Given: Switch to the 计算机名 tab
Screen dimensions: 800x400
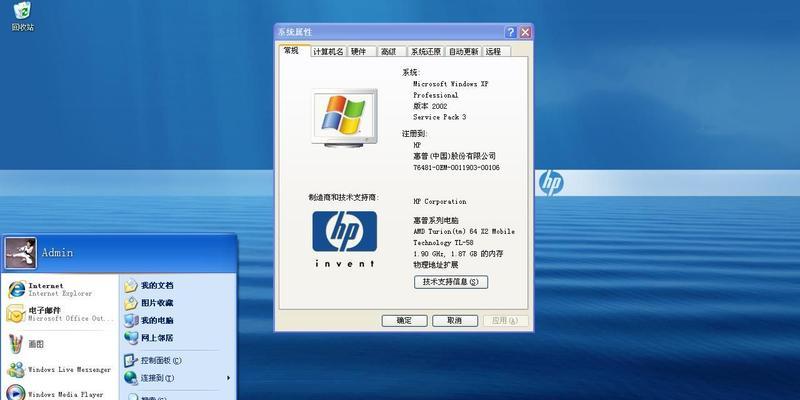Looking at the screenshot, I should click(x=328, y=52).
